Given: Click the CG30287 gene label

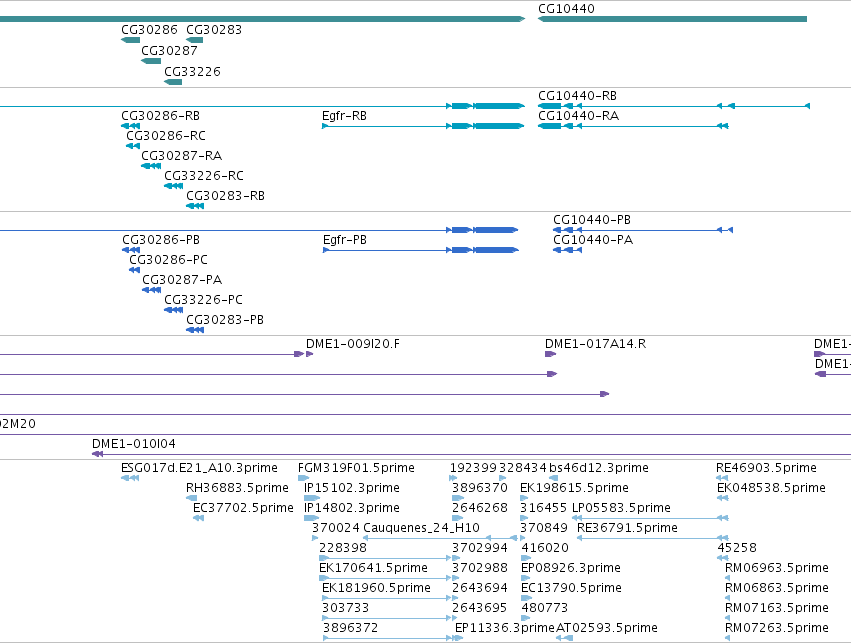Looking at the screenshot, I should (x=169, y=50).
